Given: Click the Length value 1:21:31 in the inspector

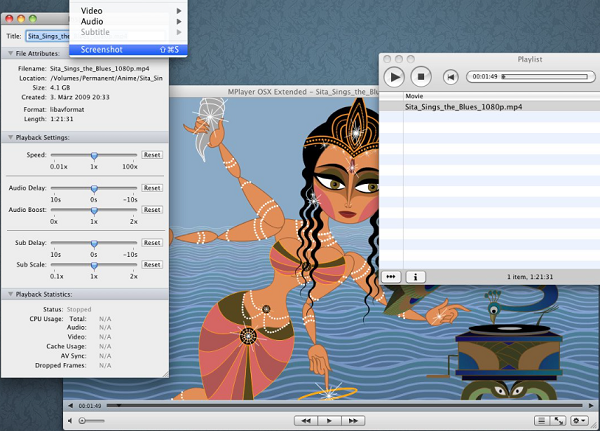Looking at the screenshot, I should 62,119.
